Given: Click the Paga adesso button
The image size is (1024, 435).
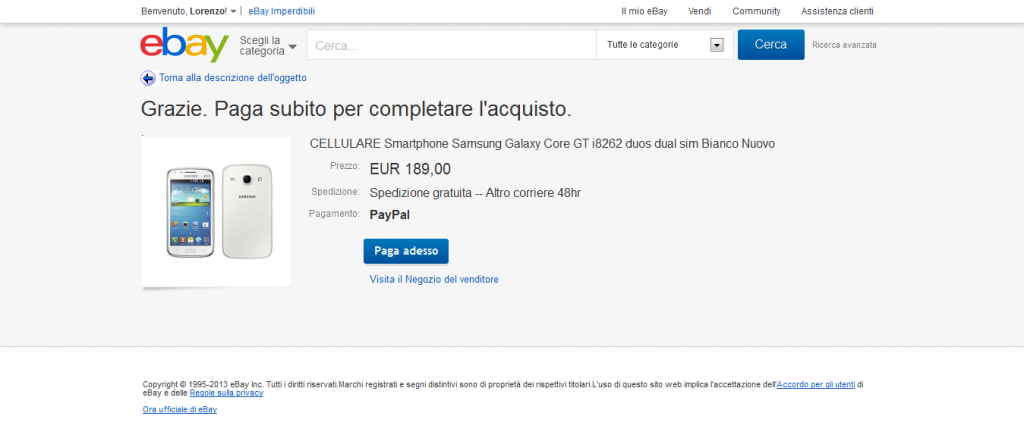Looking at the screenshot, I should [x=406, y=251].
